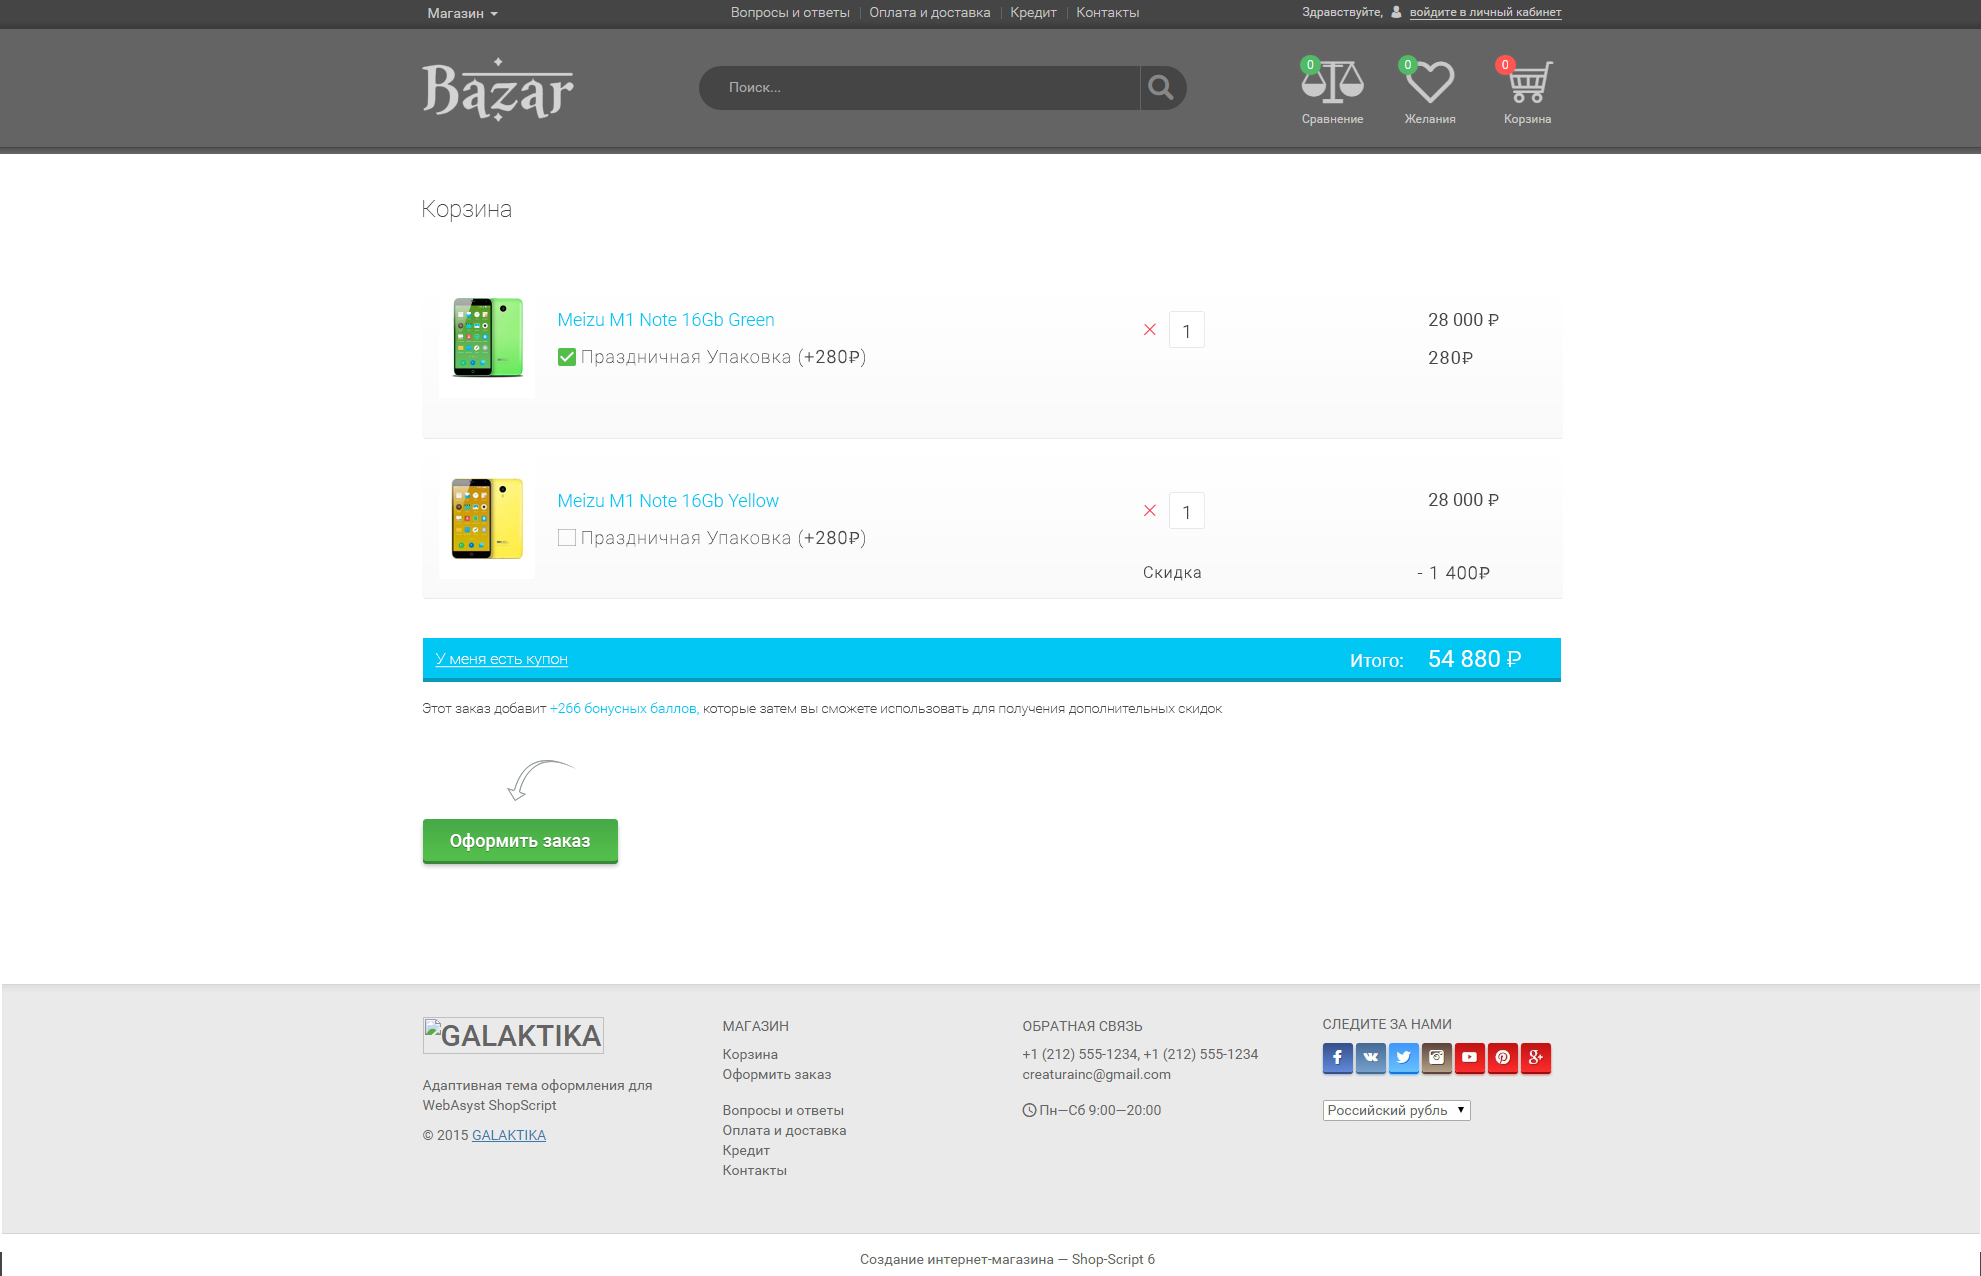Viewport: 1981px width, 1276px height.
Task: Click the Pinterest social icon
Action: 1502,1058
